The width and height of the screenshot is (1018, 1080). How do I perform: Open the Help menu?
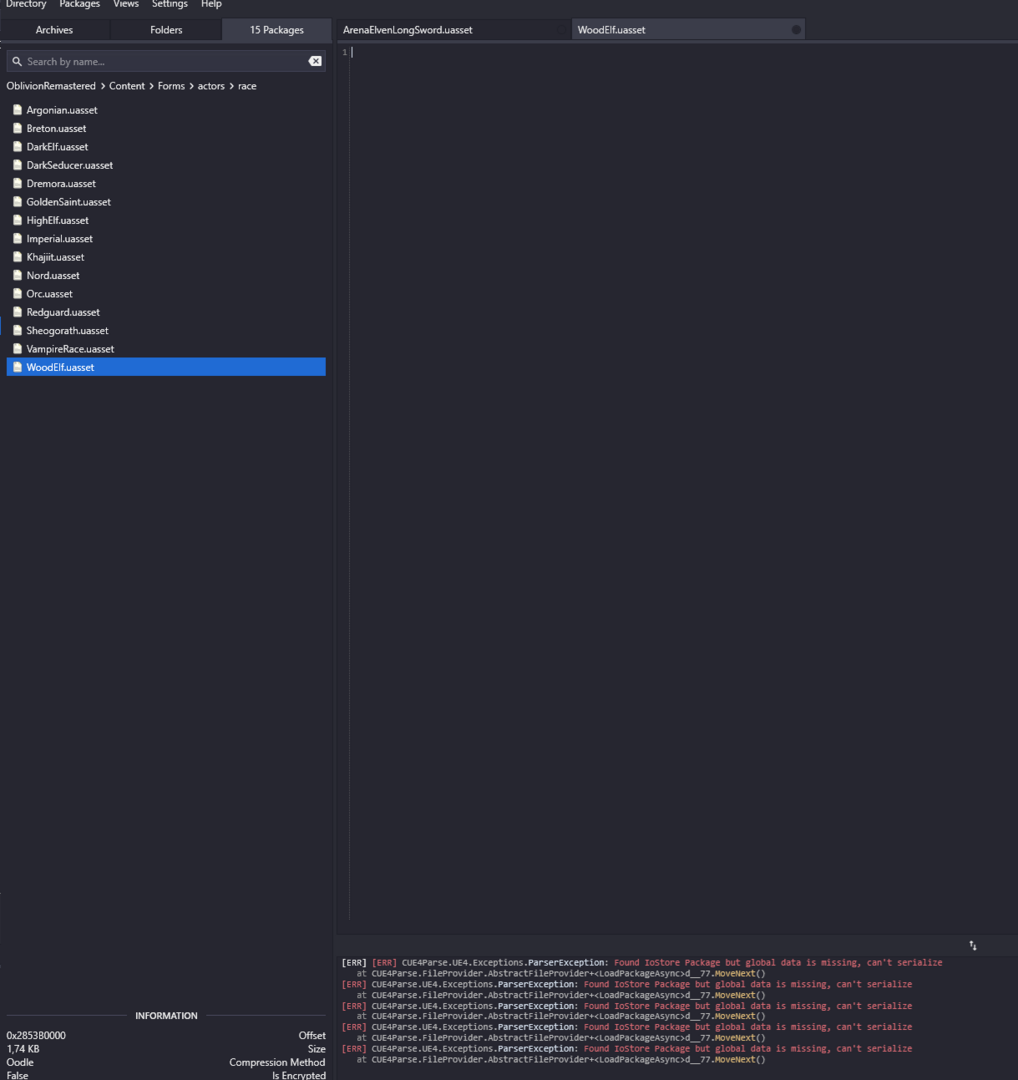pos(211,4)
